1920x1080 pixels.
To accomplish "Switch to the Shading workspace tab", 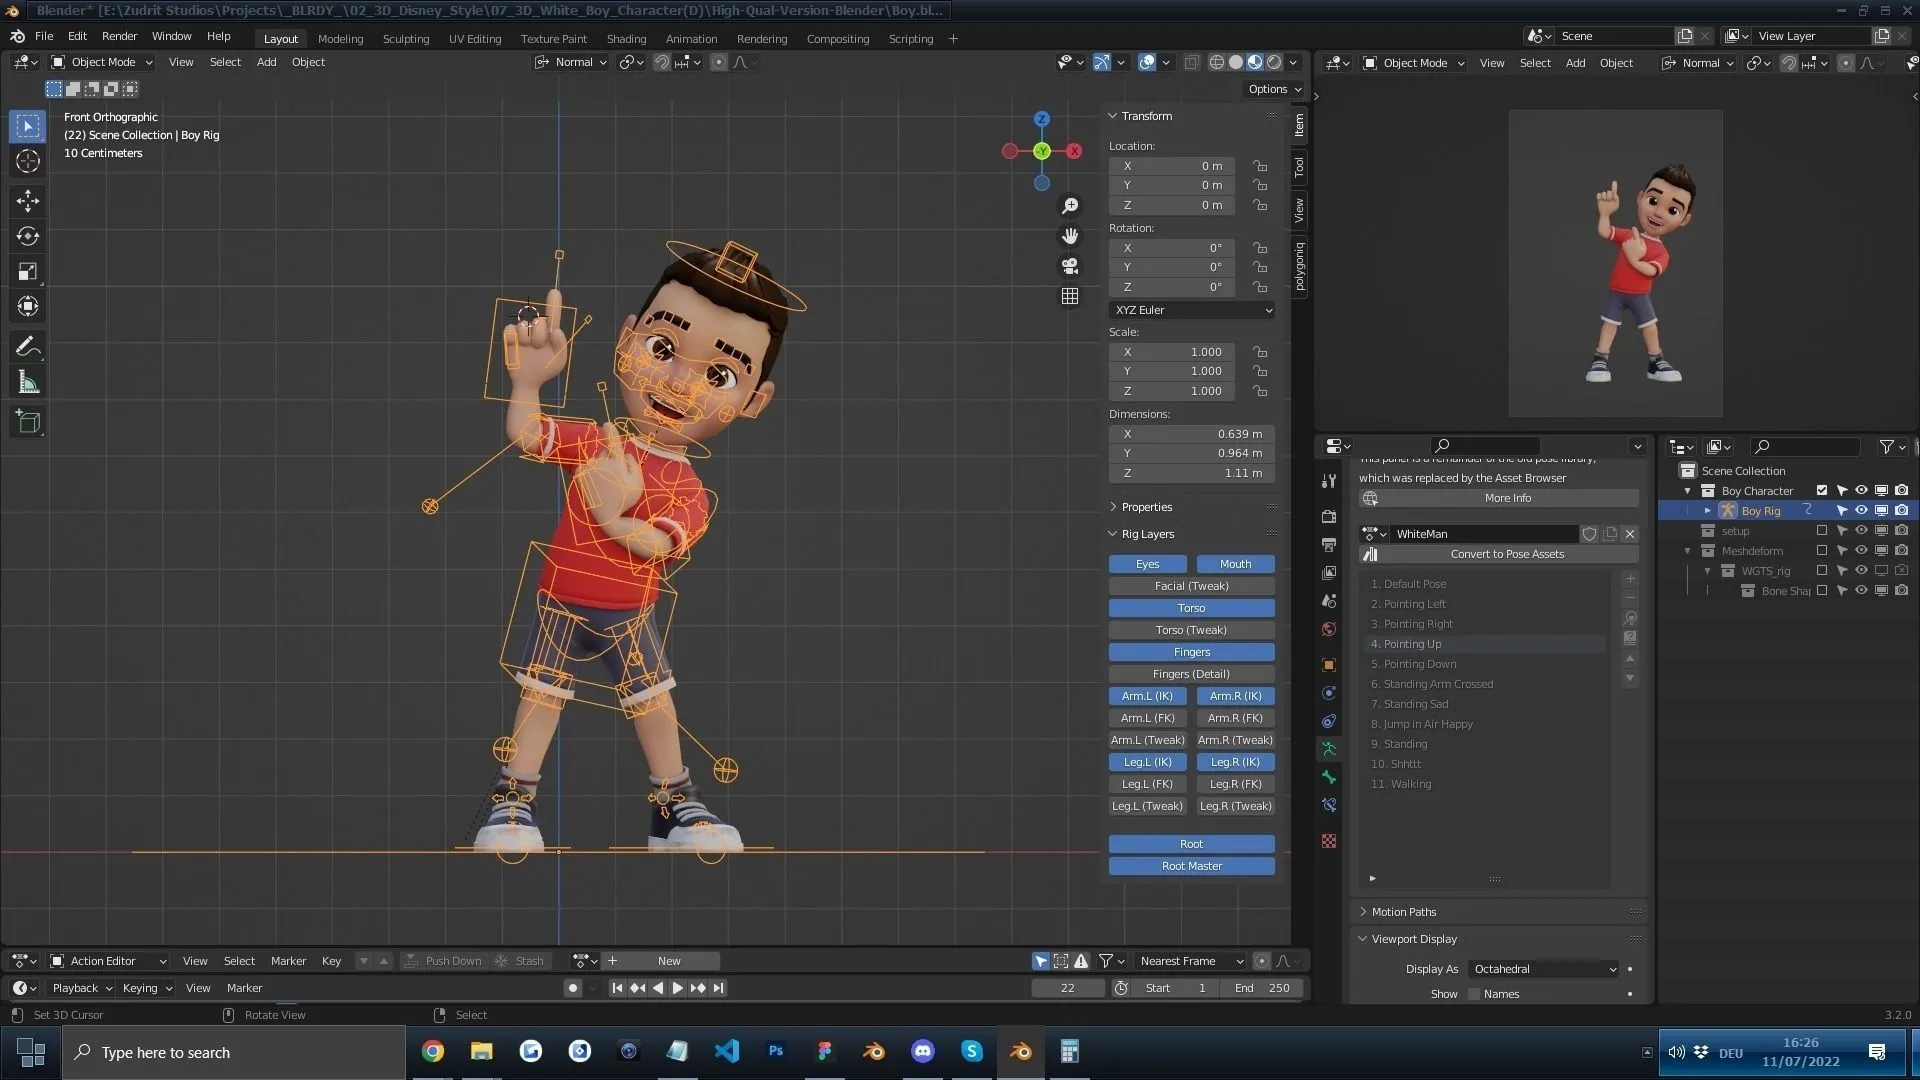I will pos(626,39).
